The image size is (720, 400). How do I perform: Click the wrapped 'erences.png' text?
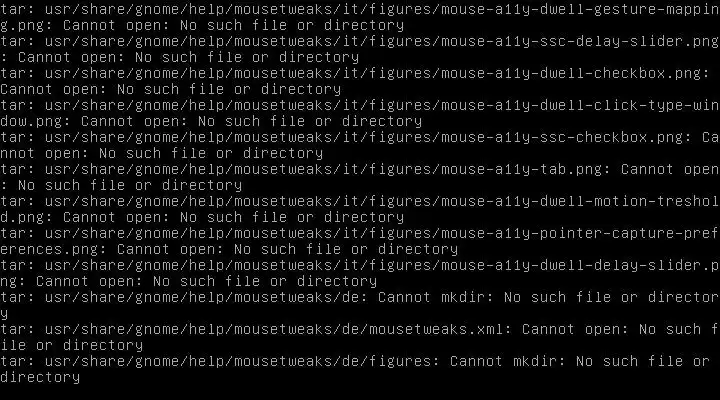[x=50, y=249]
